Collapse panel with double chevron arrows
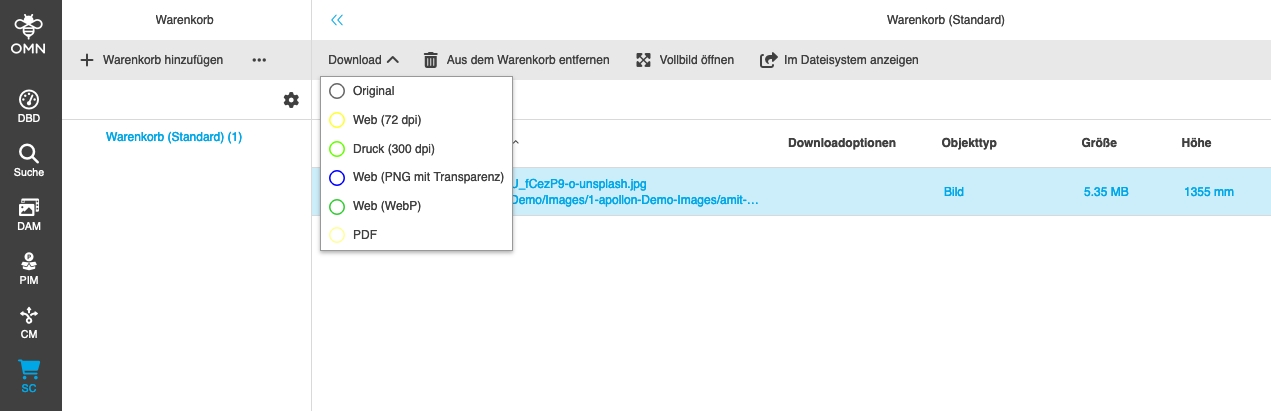Screen dimensions: 1271x411 tap(337, 20)
